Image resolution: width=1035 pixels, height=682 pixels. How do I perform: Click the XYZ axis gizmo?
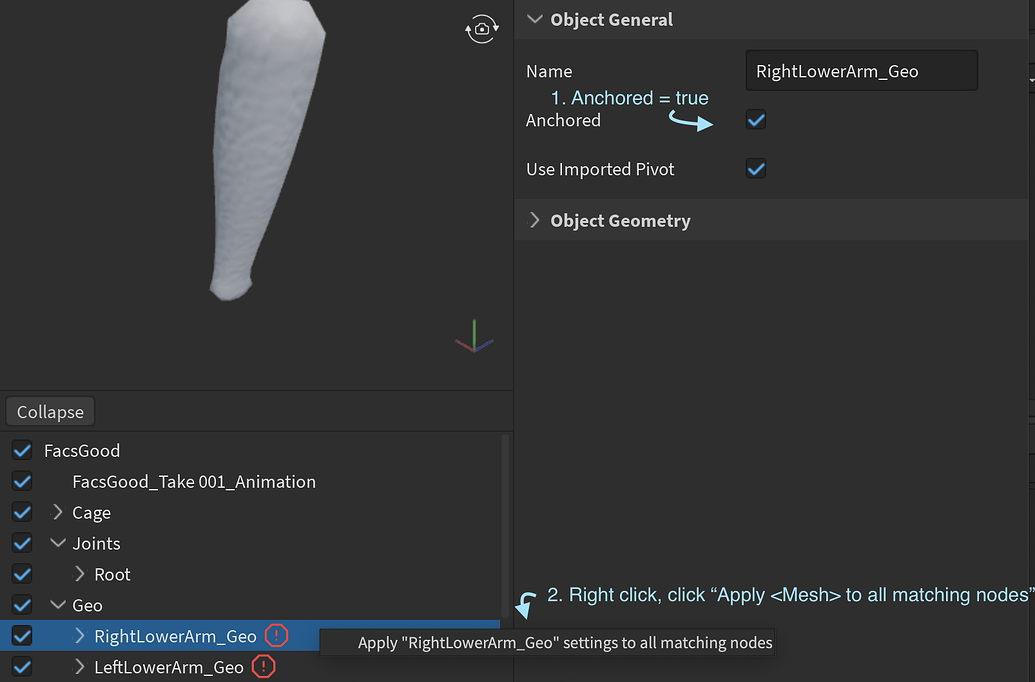474,337
